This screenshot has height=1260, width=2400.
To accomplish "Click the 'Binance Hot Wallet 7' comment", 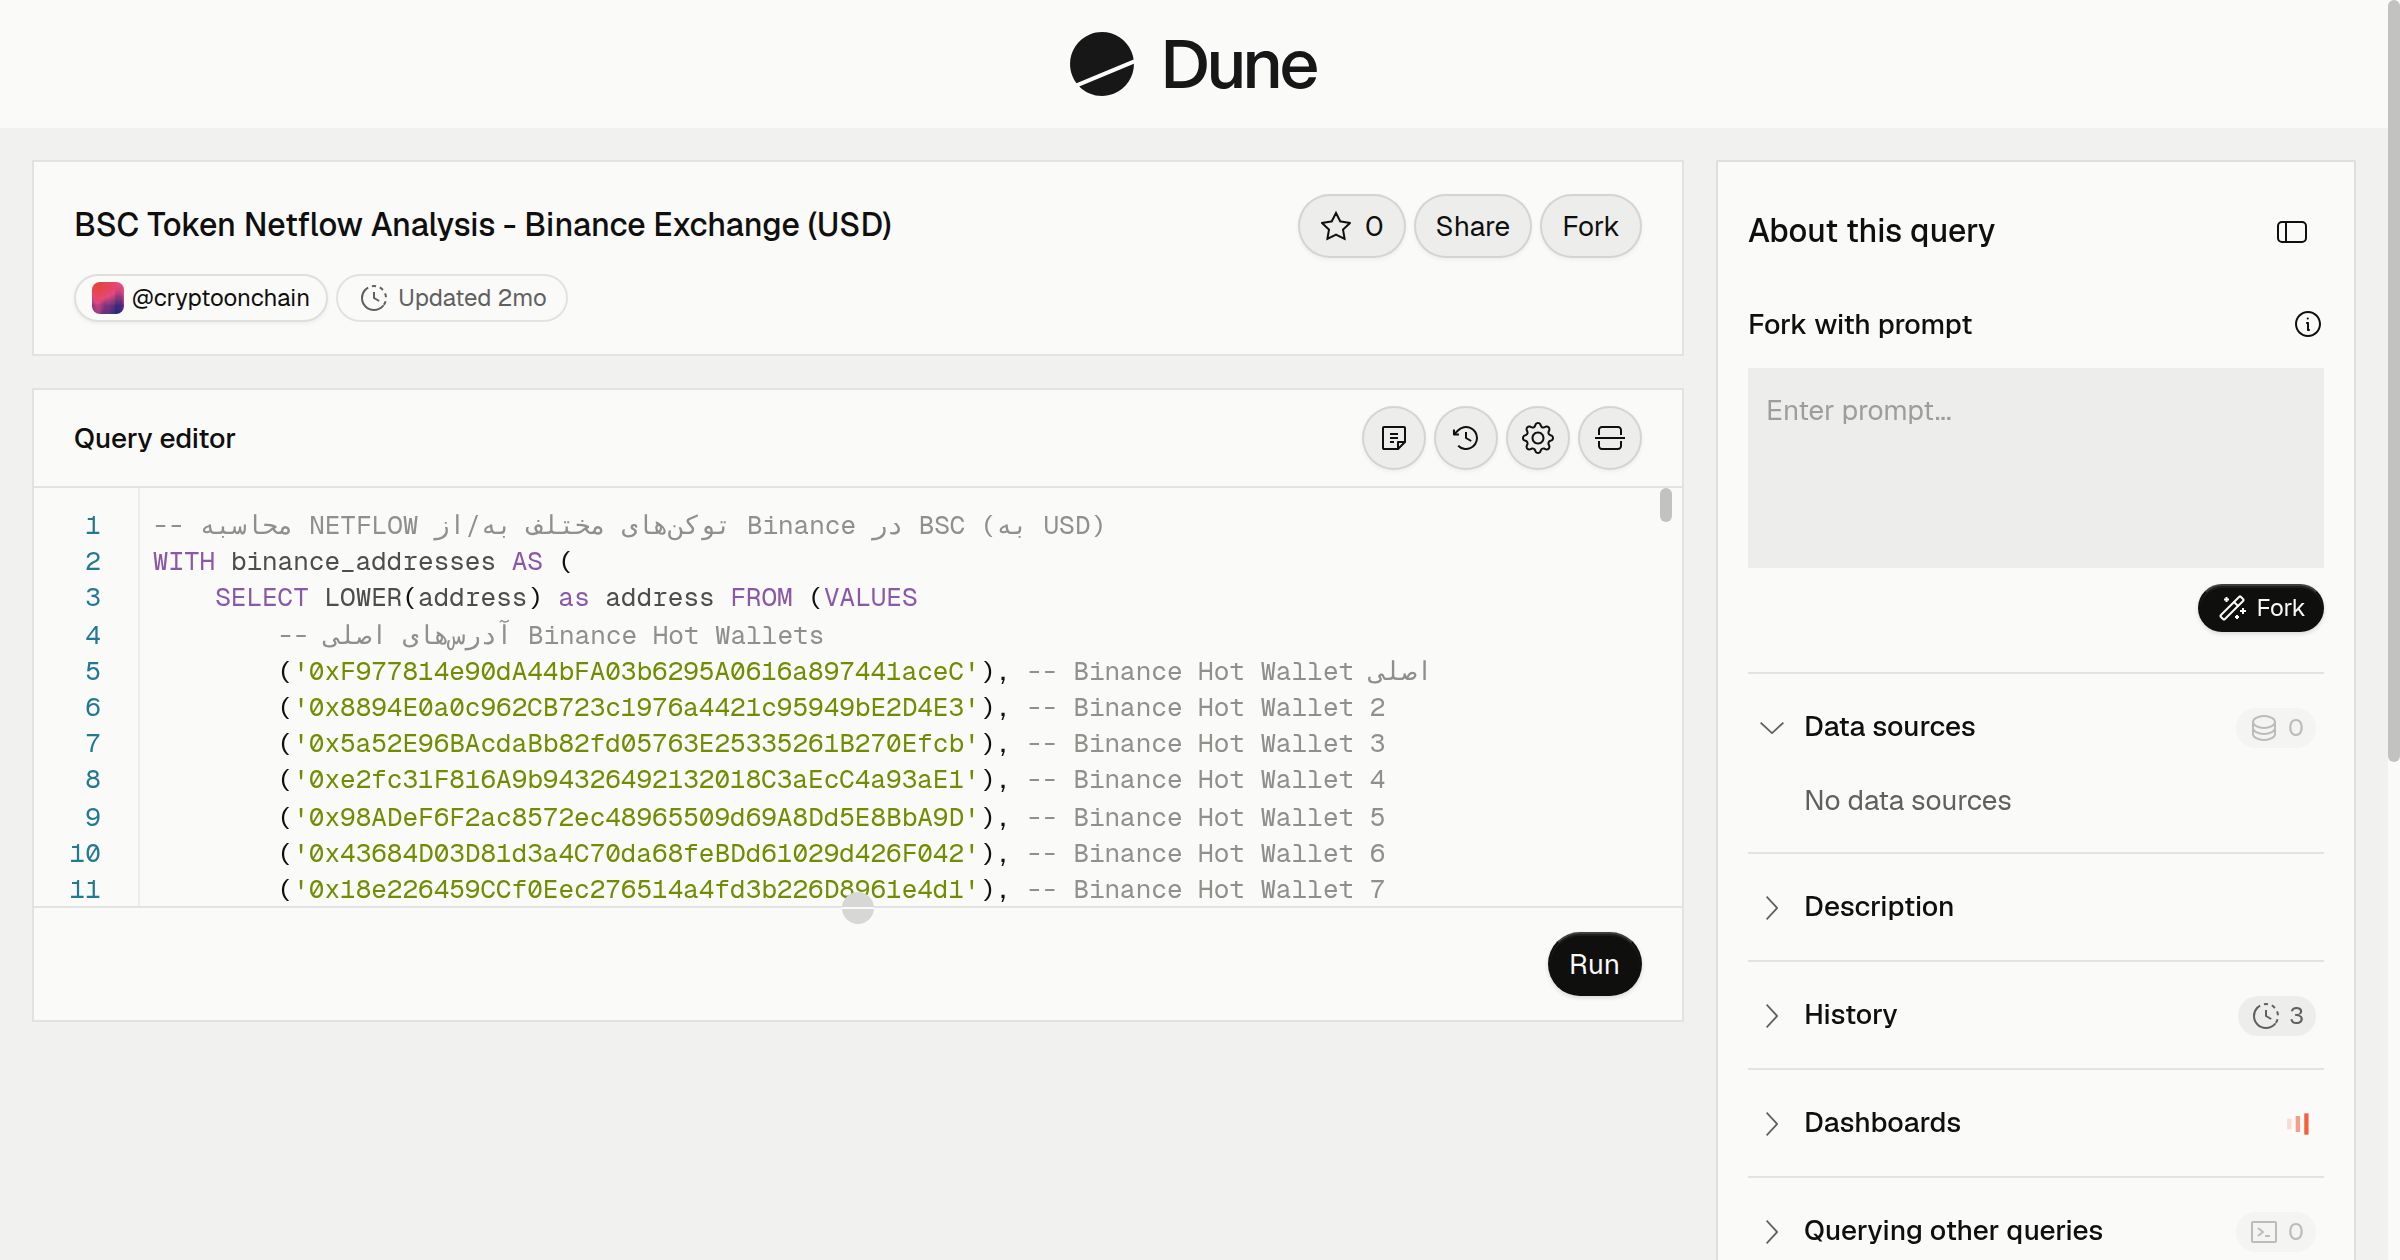I will pos(1229,890).
